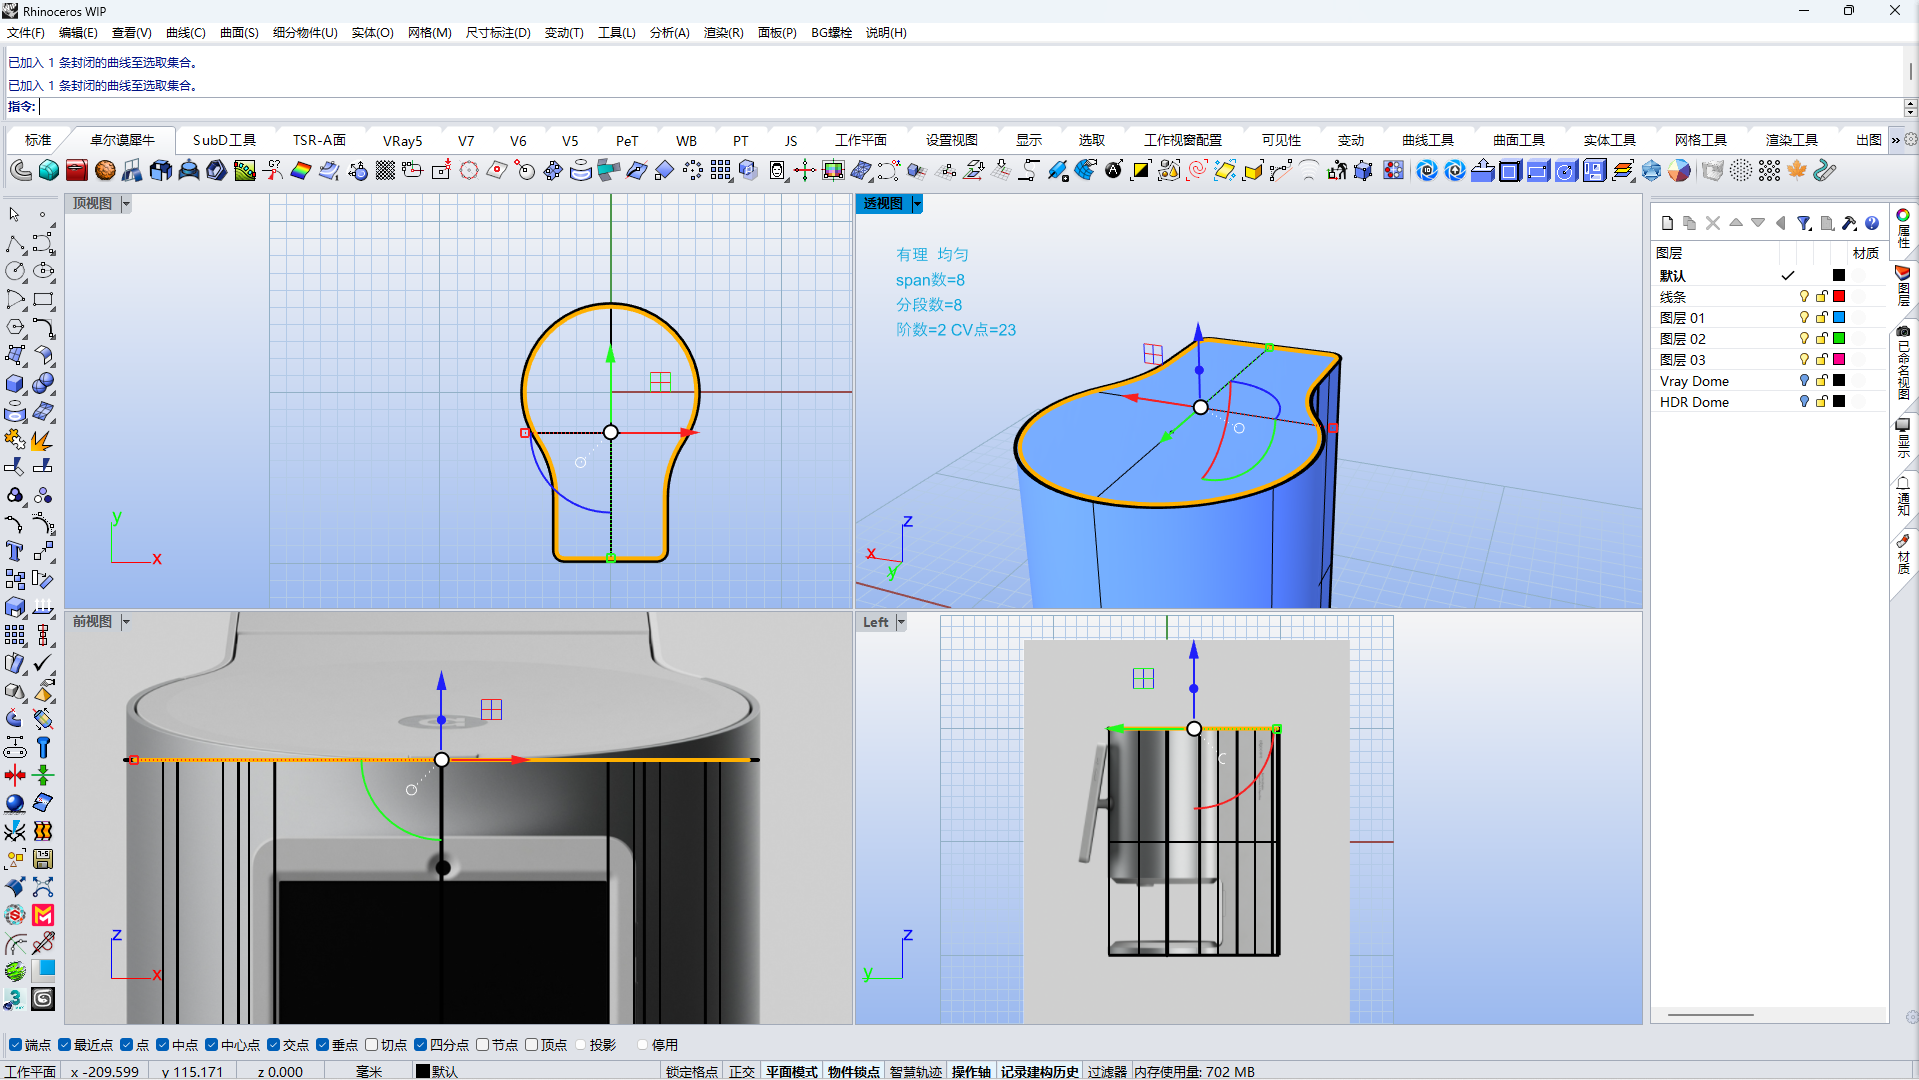This screenshot has width=1919, height=1080.
Task: Open 顶视图 viewport dropdown arrow
Action: tap(126, 204)
